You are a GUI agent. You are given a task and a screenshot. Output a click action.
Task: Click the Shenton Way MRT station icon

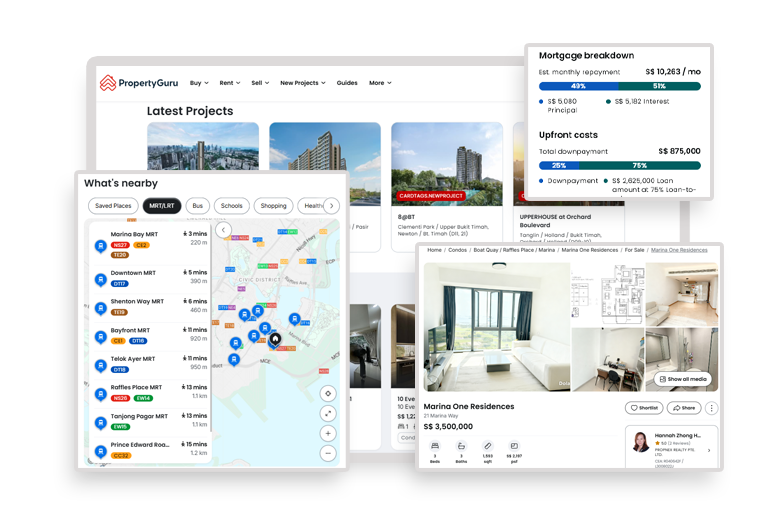tap(100, 309)
